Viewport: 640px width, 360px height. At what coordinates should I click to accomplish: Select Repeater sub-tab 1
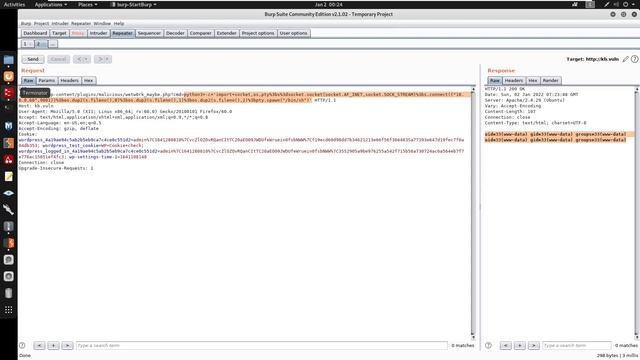click(27, 44)
